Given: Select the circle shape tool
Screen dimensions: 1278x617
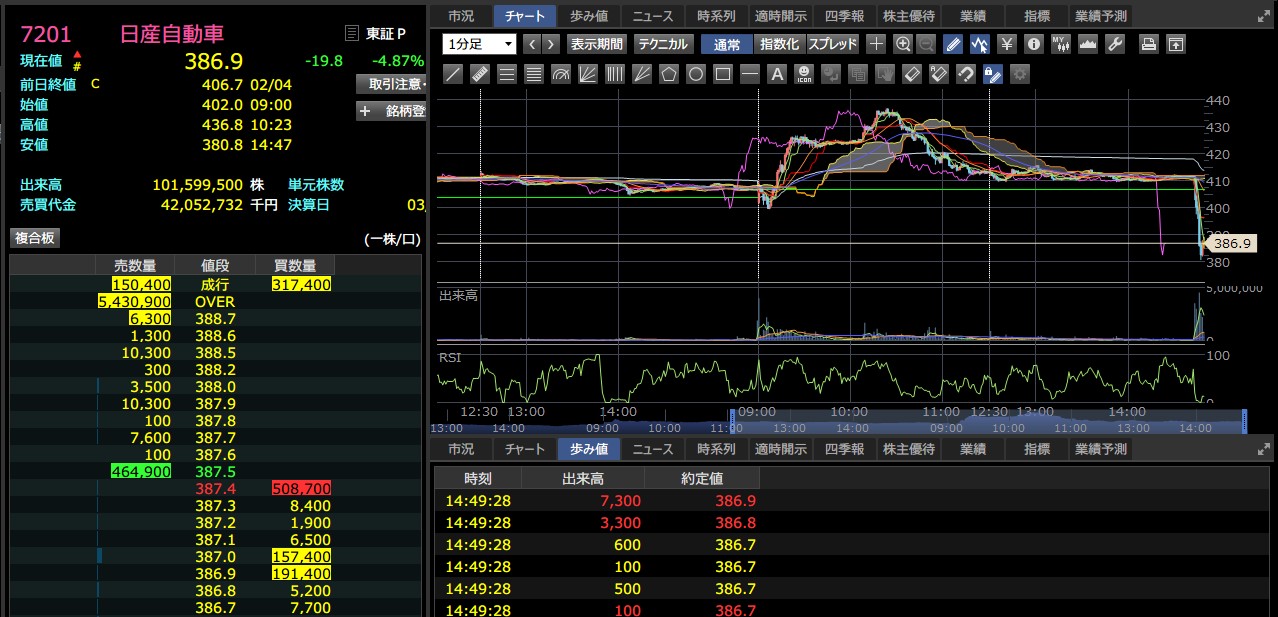Looking at the screenshot, I should (x=696, y=74).
